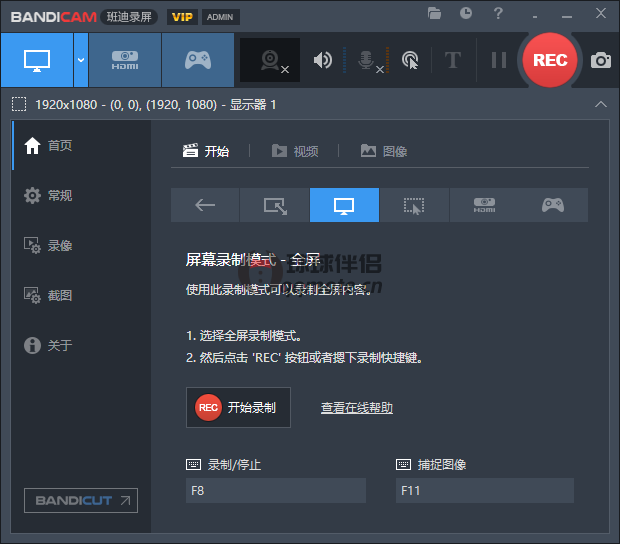620x544 pixels.
Task: Toggle the microphone recording
Action: (x=367, y=60)
